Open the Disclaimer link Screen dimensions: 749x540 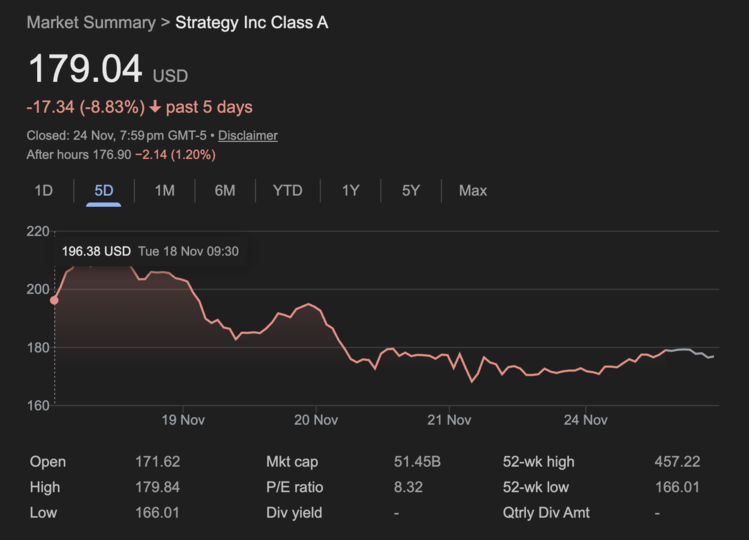click(247, 135)
